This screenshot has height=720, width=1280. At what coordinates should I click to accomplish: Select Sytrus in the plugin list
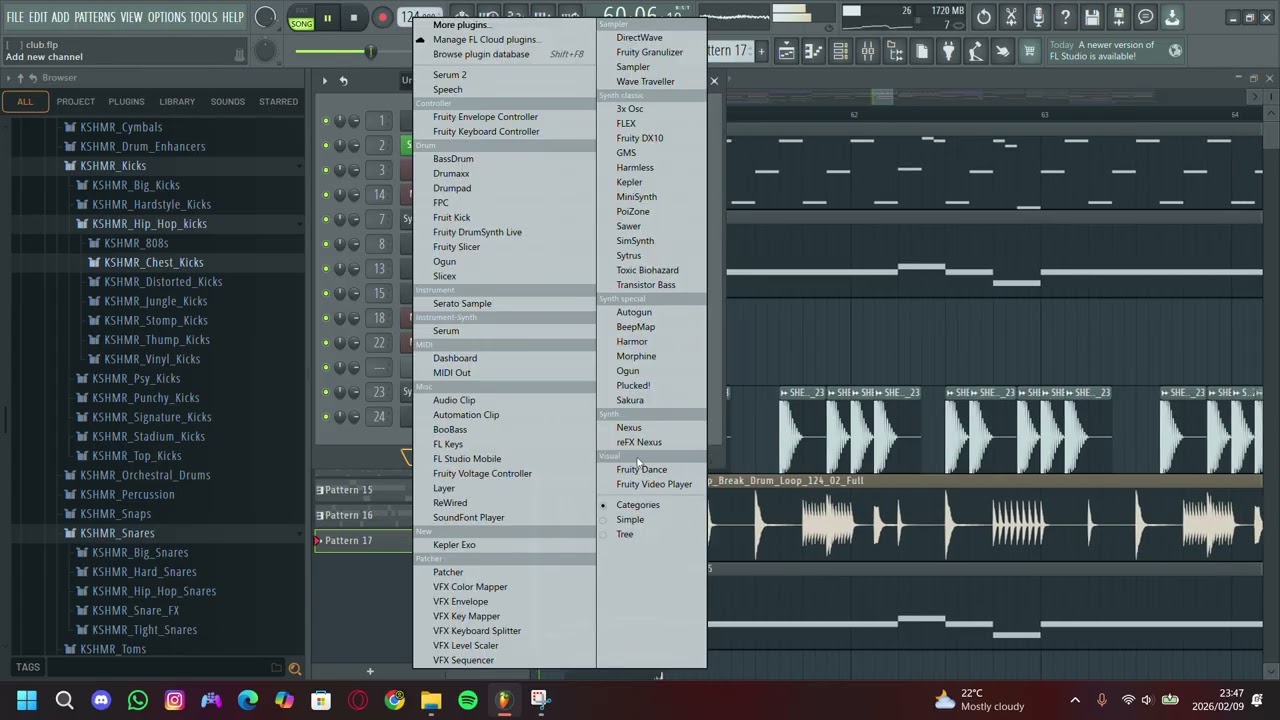click(629, 256)
